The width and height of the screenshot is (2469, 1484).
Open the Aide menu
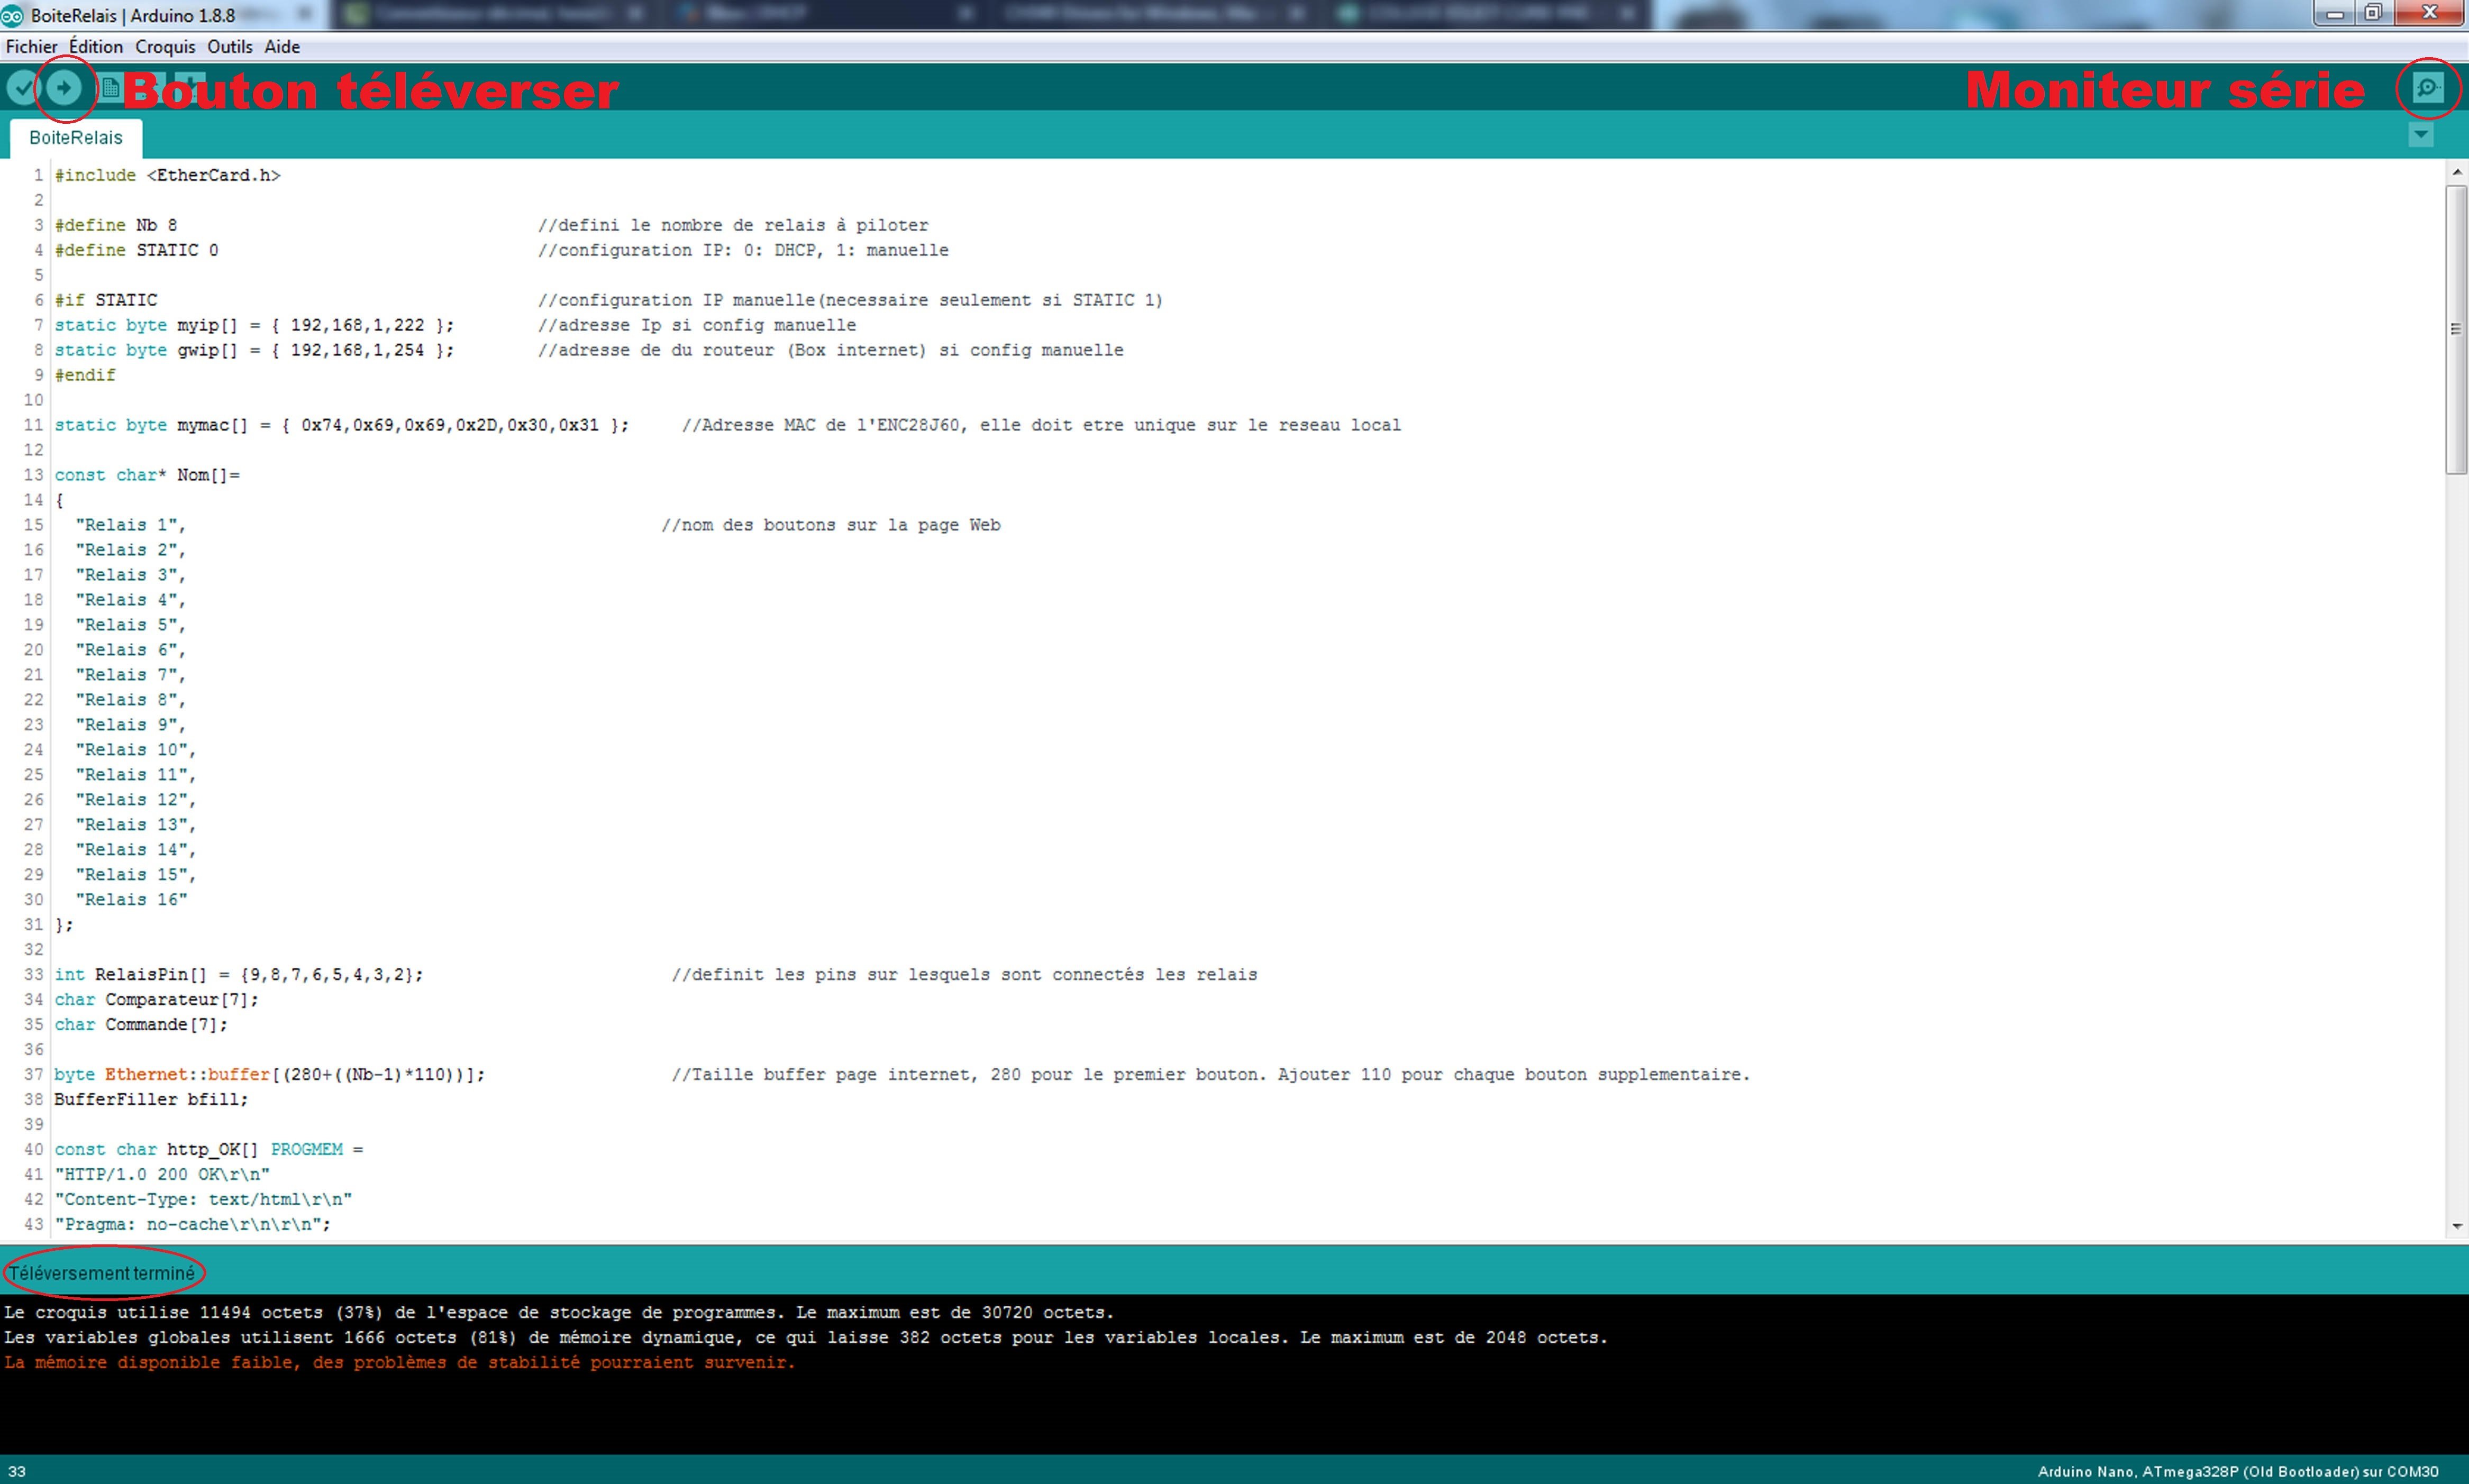(x=282, y=46)
